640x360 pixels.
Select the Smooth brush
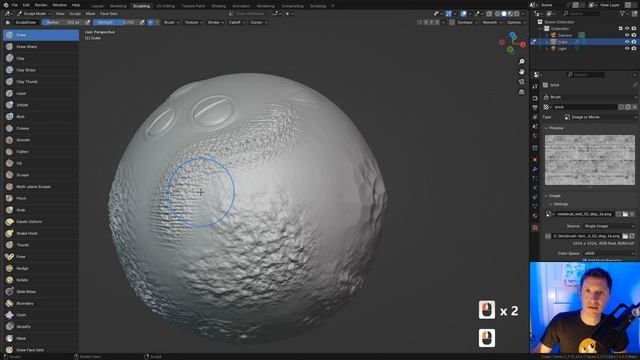coord(41,140)
